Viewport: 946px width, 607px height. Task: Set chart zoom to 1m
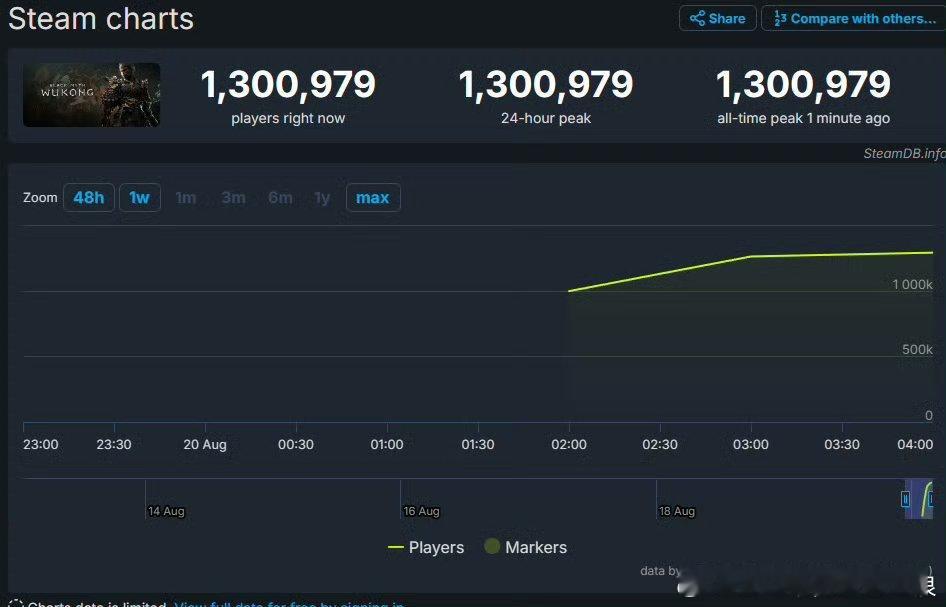click(186, 197)
